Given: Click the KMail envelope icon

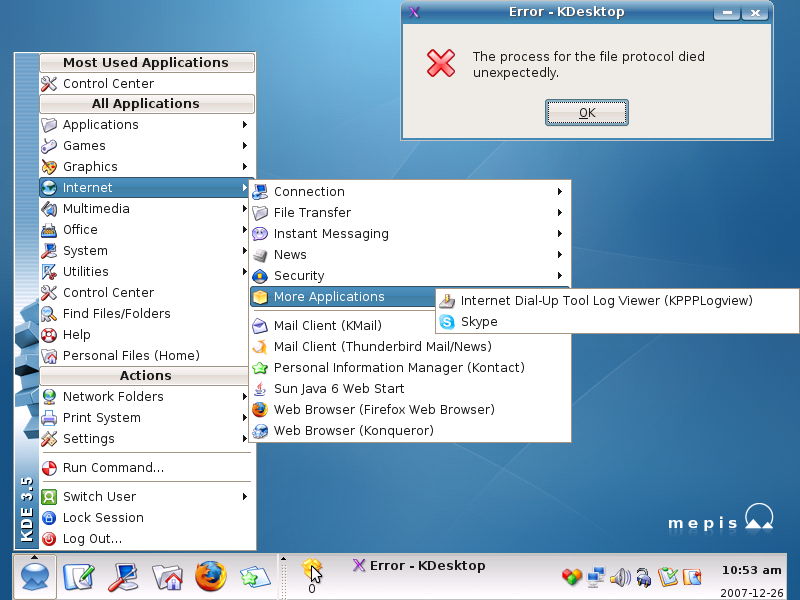Looking at the screenshot, I should [260, 326].
